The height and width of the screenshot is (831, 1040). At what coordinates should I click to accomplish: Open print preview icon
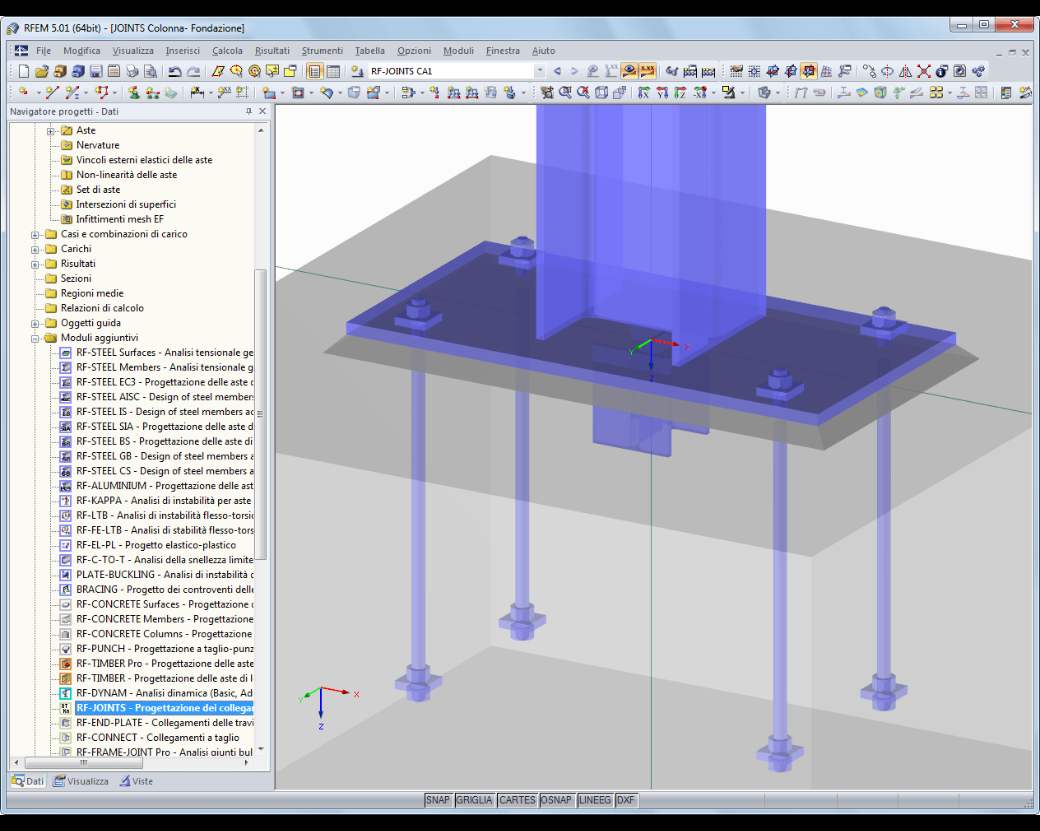tap(151, 71)
